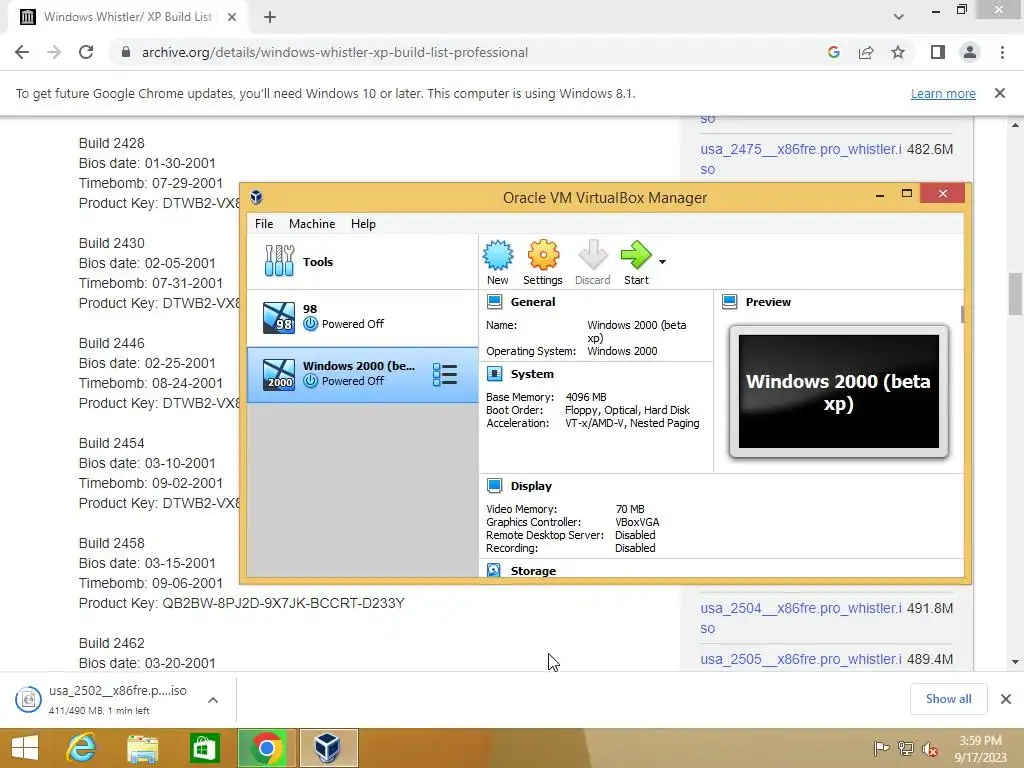Open a new Chrome tab
The width and height of the screenshot is (1024, 768).
coord(270,17)
